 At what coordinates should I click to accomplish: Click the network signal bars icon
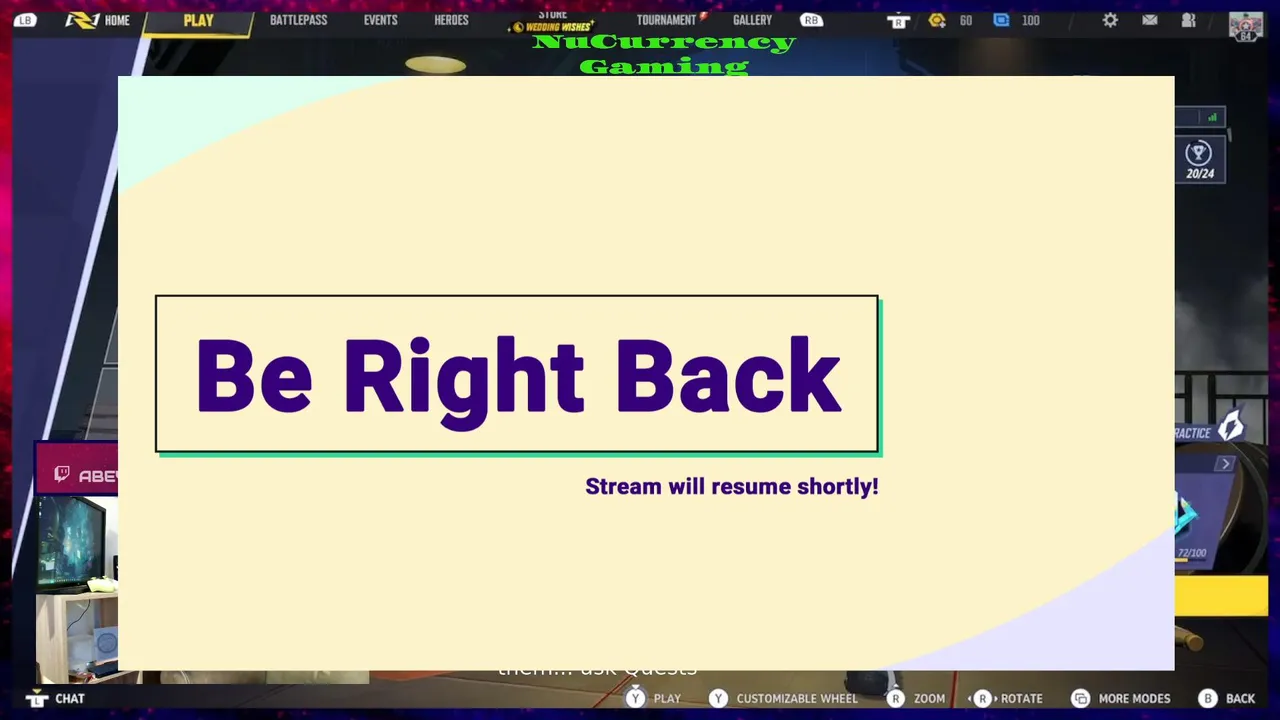[x=1212, y=117]
